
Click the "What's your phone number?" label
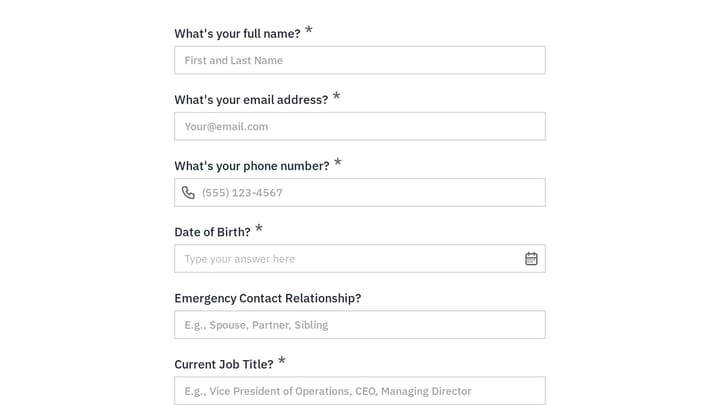(x=252, y=166)
